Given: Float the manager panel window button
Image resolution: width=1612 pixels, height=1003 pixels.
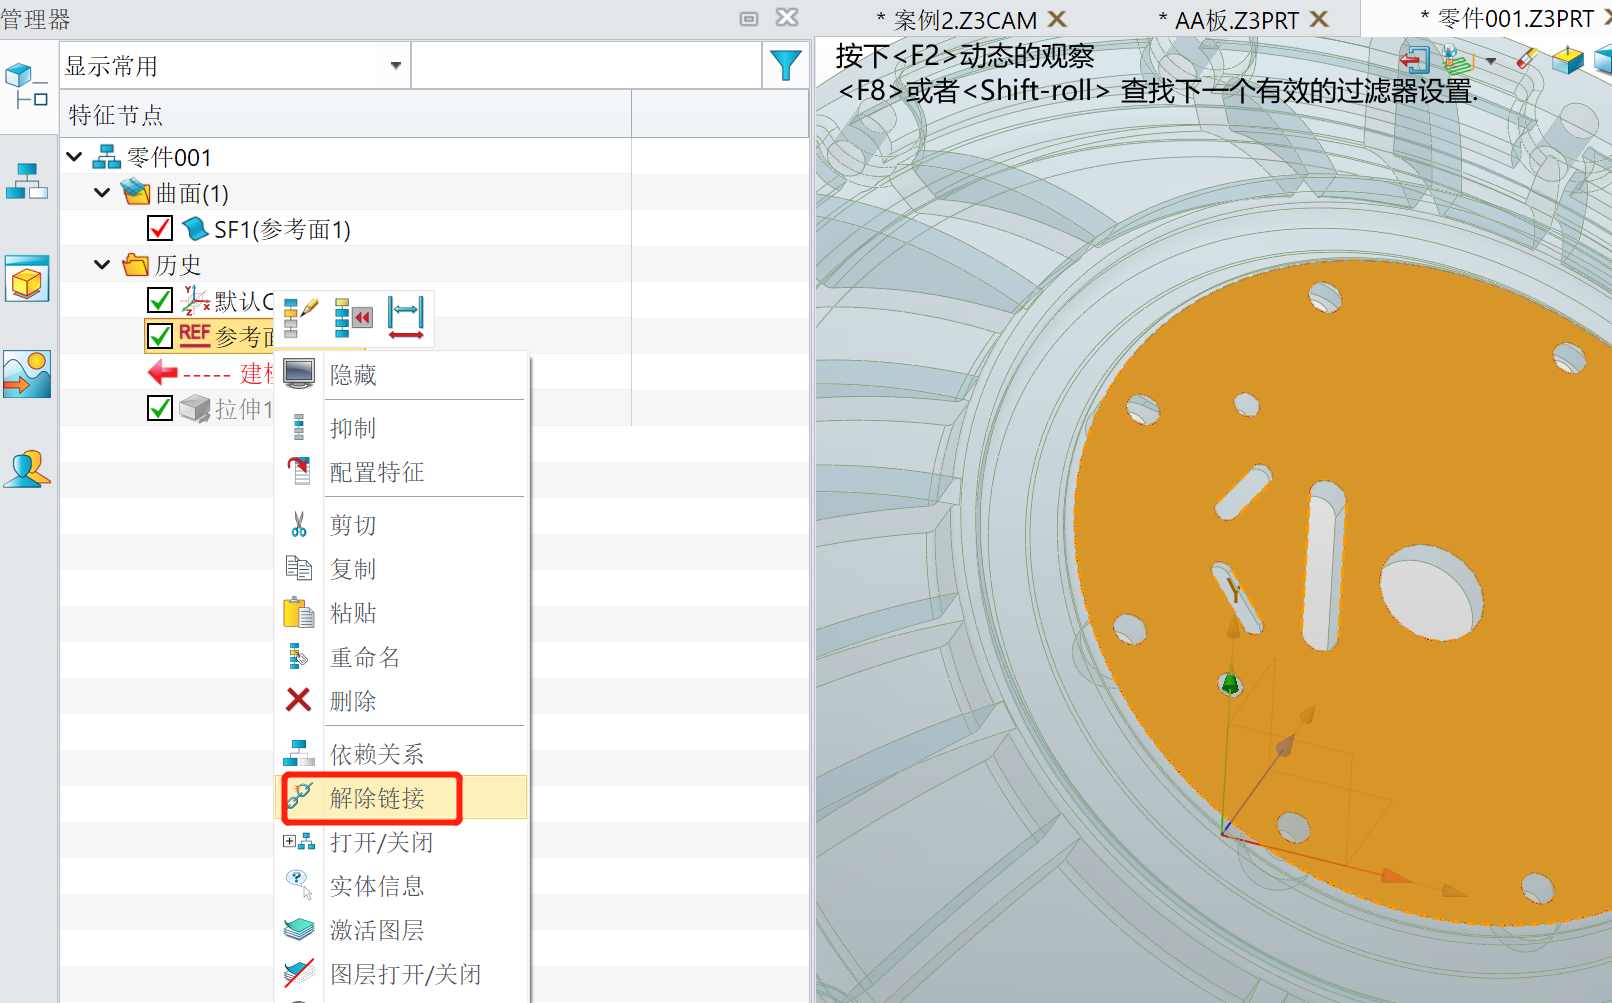Looking at the screenshot, I should 749,18.
